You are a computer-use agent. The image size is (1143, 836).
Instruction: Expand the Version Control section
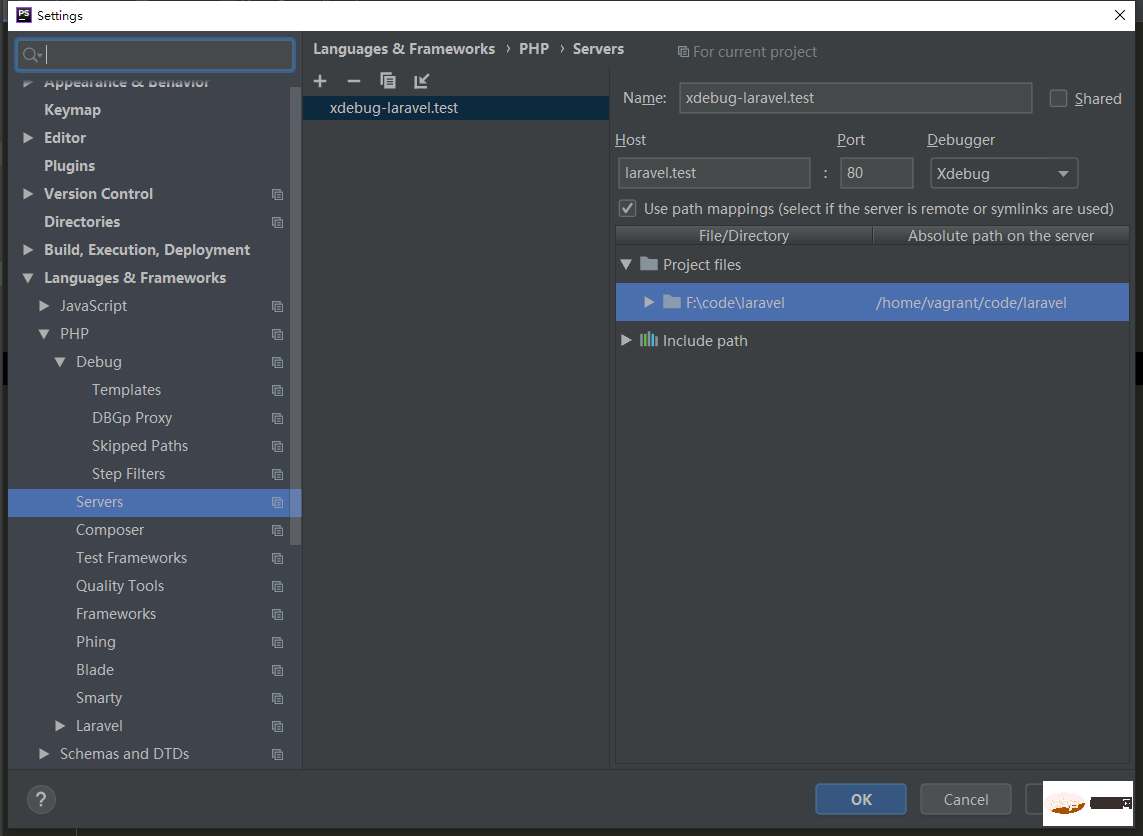(28, 194)
